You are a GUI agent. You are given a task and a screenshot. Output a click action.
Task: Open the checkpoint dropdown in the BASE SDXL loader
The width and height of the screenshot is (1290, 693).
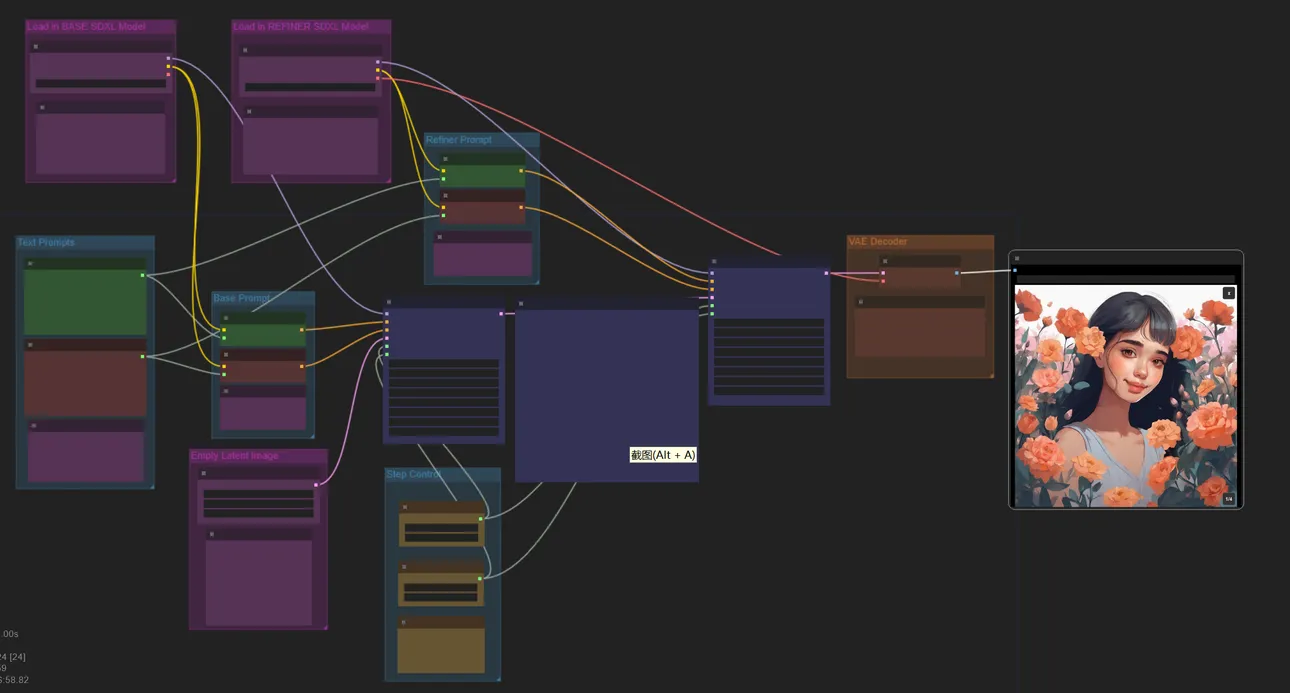click(x=100, y=84)
